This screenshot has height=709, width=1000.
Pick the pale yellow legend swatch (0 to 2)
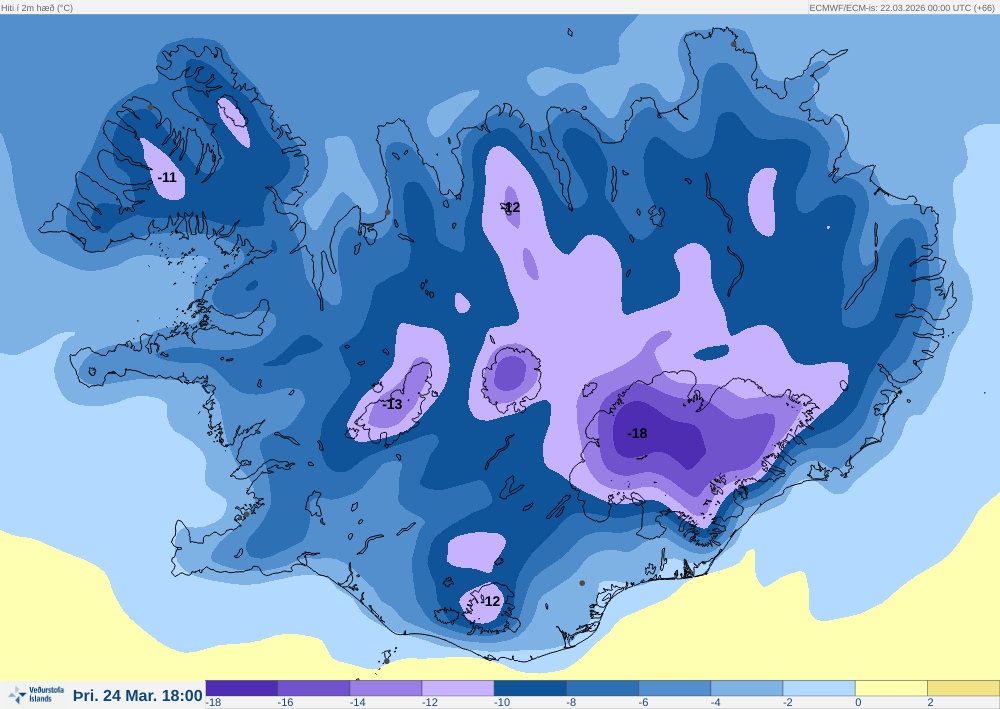(891, 688)
